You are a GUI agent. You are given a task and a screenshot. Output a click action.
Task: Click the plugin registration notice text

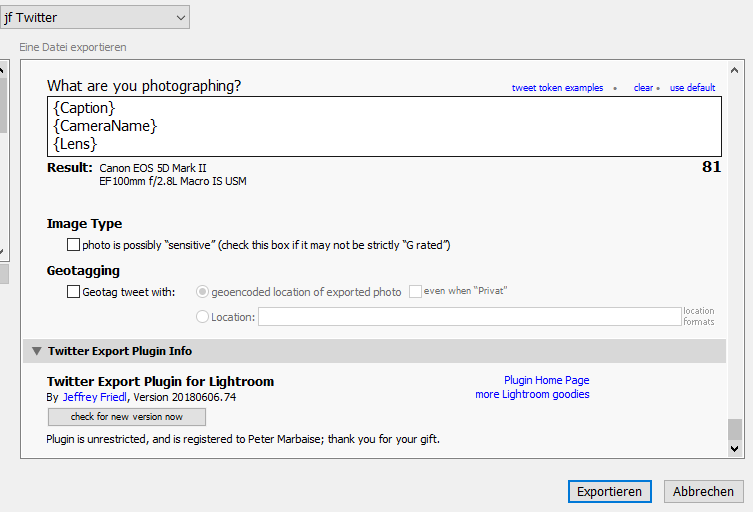point(243,439)
